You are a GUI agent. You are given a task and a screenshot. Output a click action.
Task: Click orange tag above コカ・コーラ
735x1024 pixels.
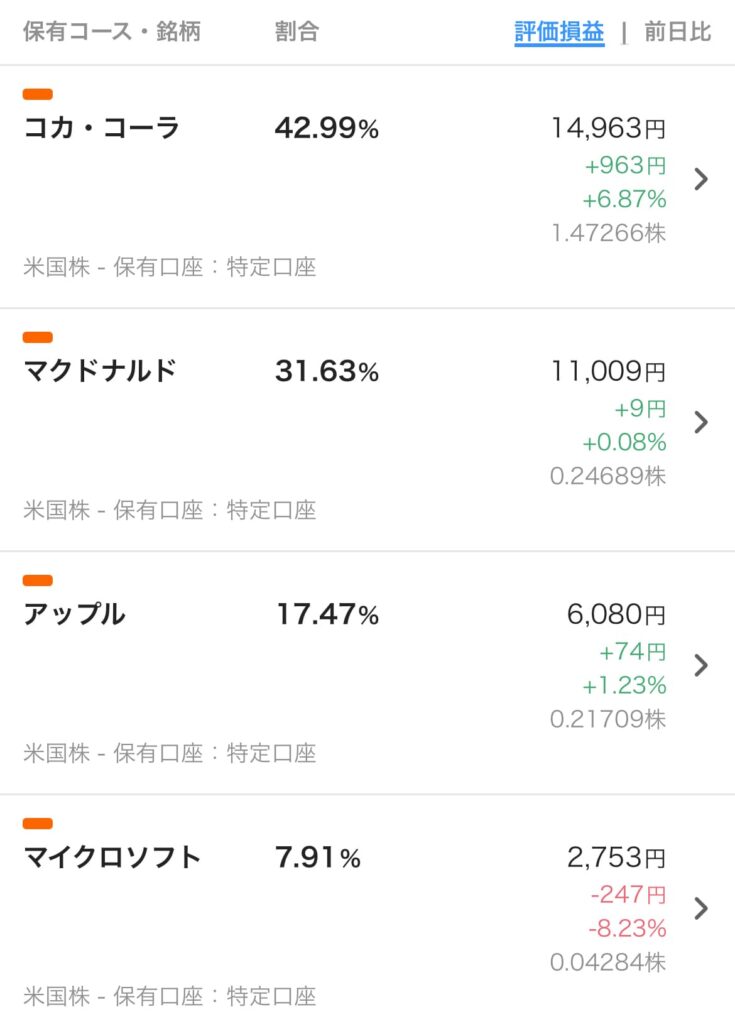click(x=38, y=95)
